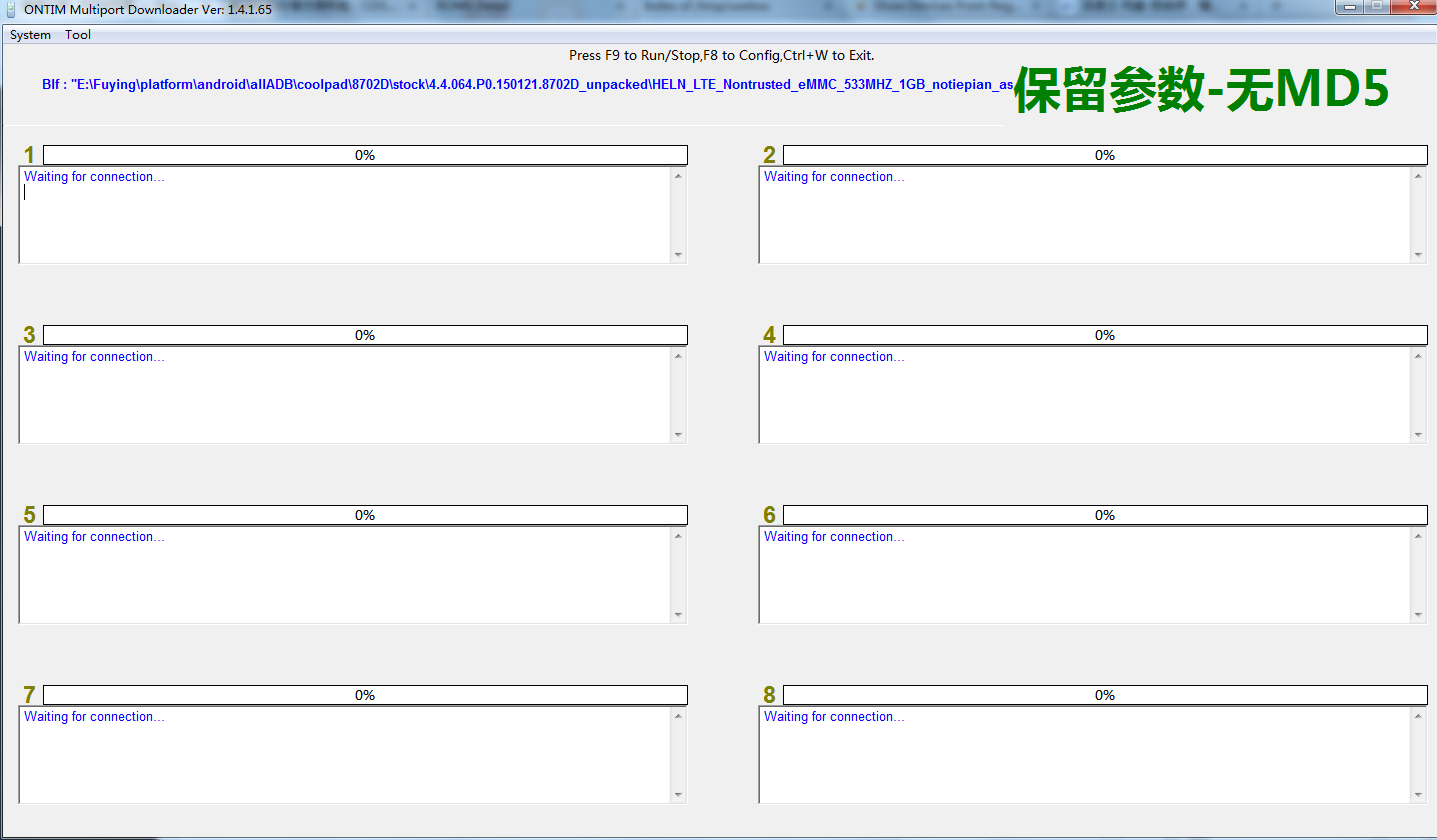
Task: Click the green 保留参数-无MD5 label
Action: point(1202,91)
